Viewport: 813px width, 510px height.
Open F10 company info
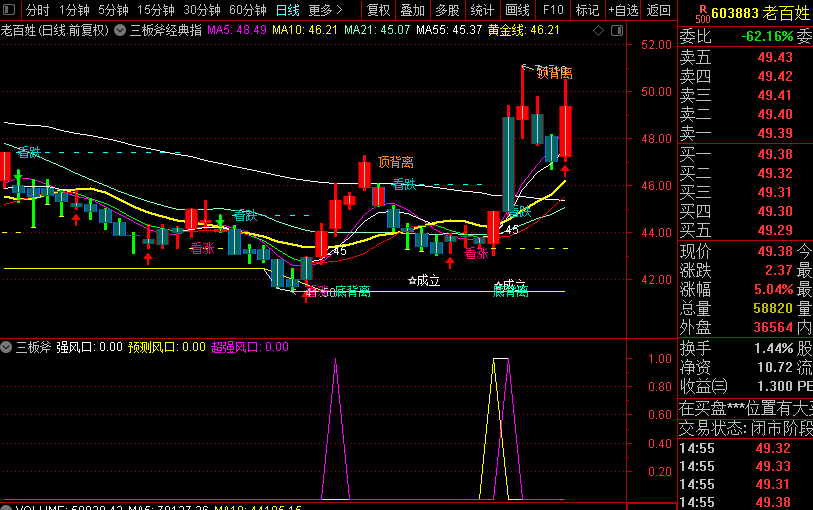(x=552, y=10)
